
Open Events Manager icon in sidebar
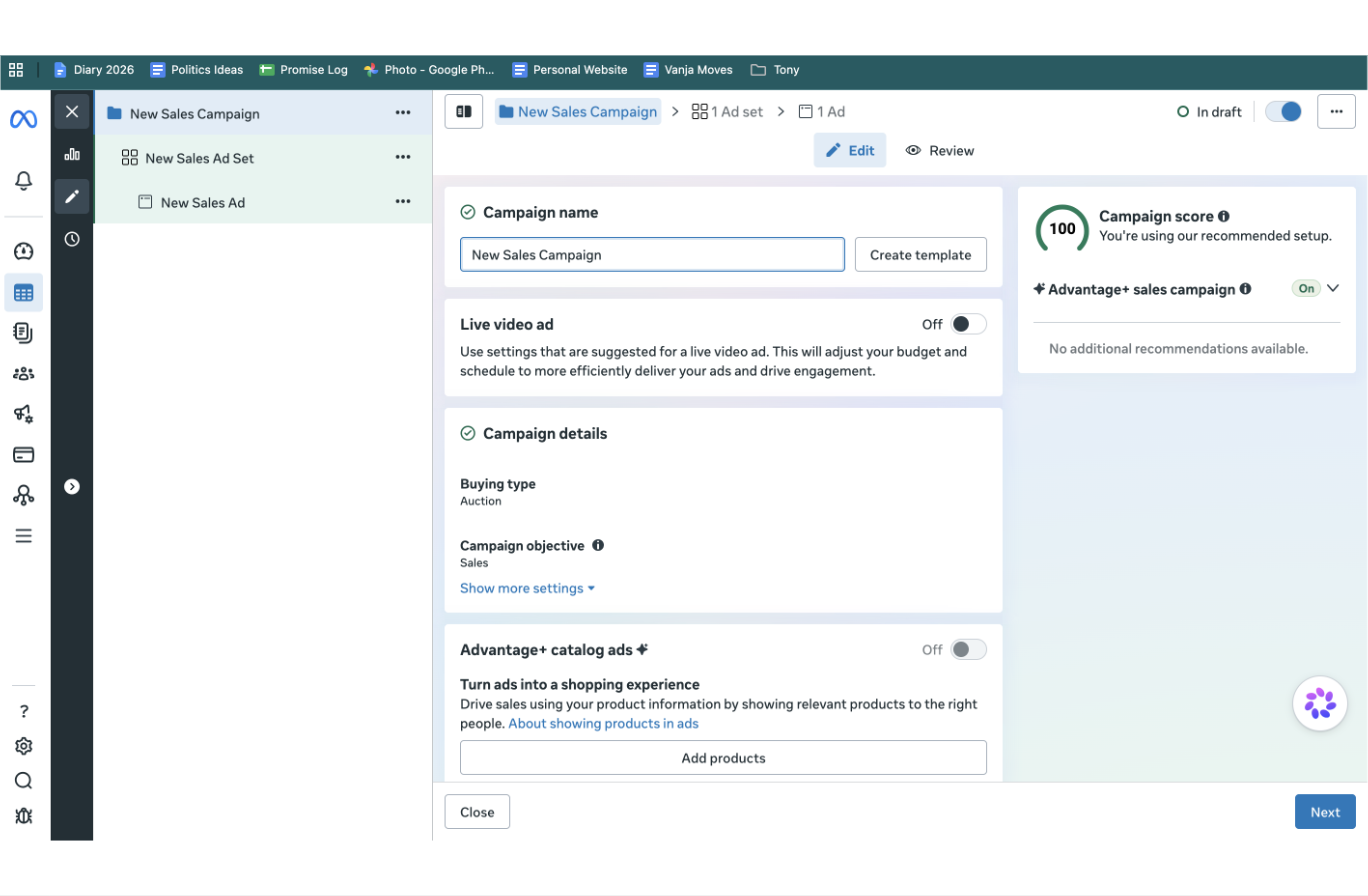click(23, 495)
